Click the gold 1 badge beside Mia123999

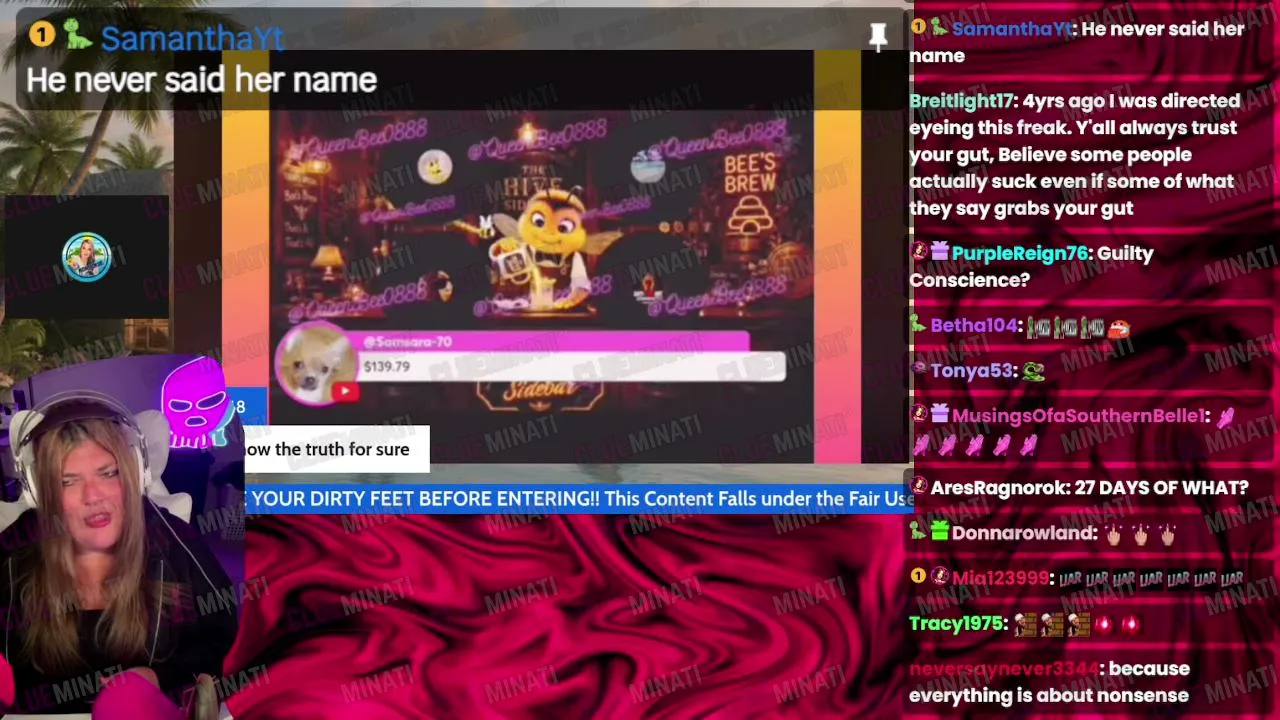tap(918, 576)
